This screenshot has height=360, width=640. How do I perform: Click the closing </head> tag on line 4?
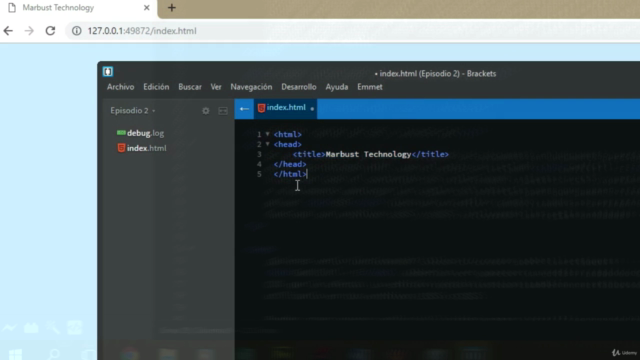pyautogui.click(x=290, y=164)
